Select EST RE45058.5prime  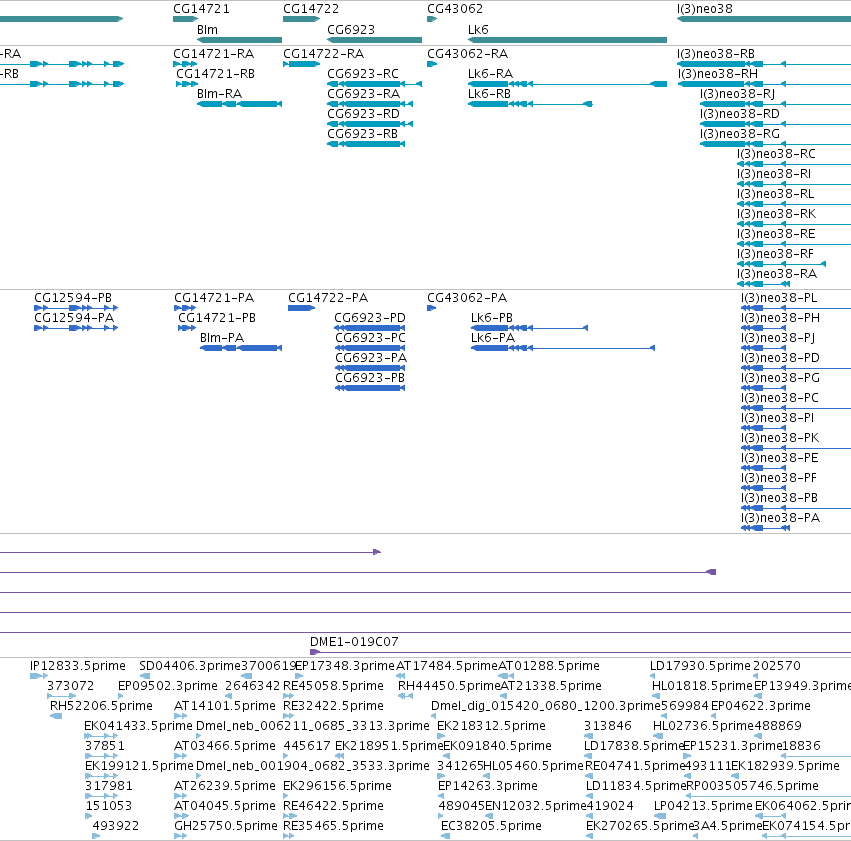(x=333, y=686)
